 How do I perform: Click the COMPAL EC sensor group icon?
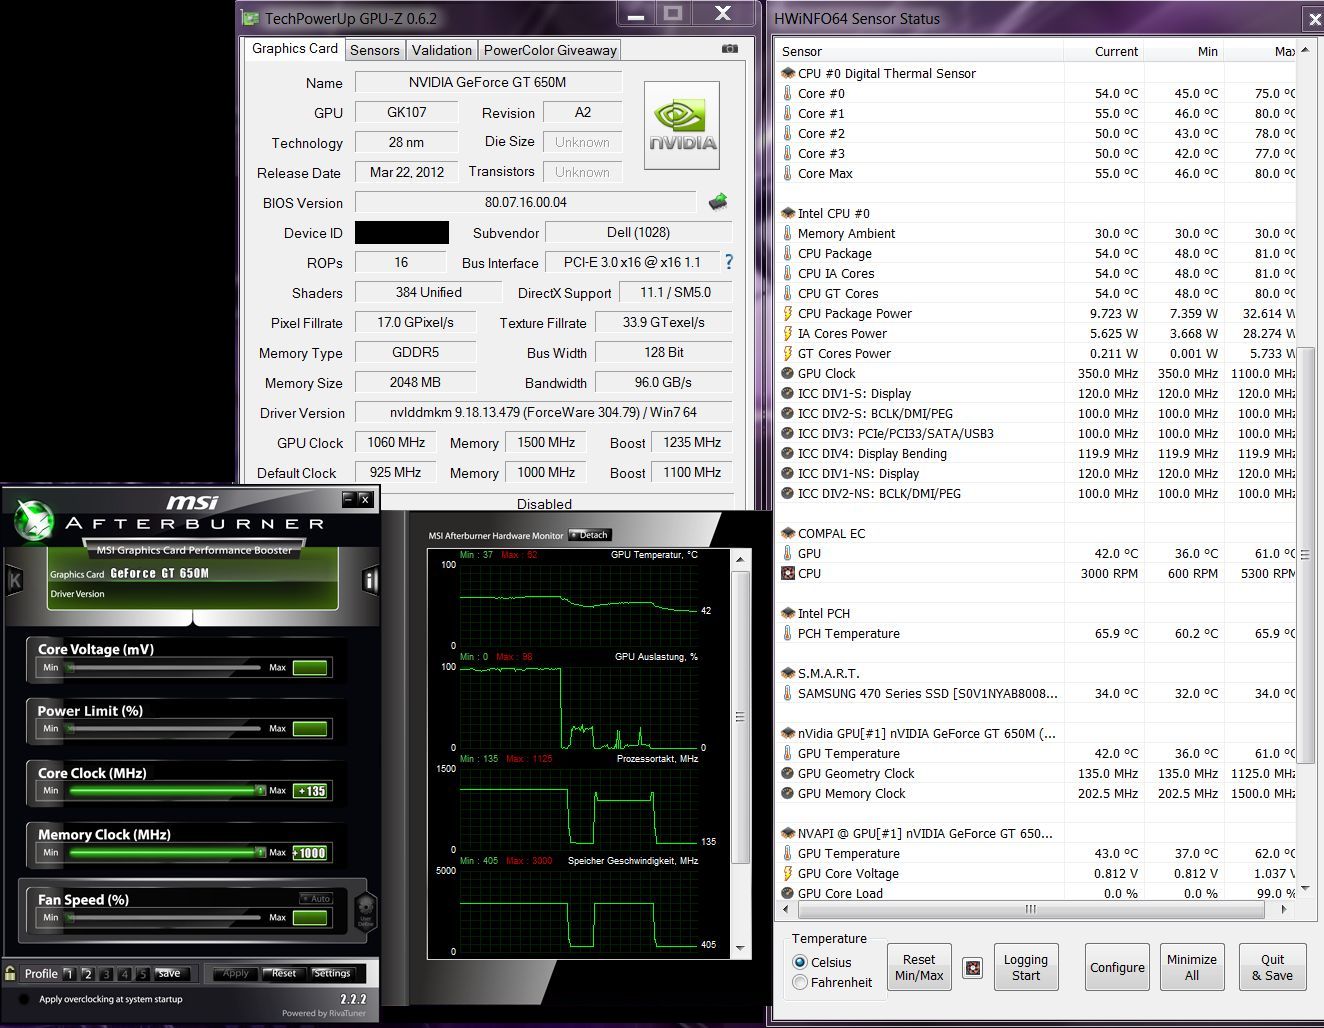point(788,533)
